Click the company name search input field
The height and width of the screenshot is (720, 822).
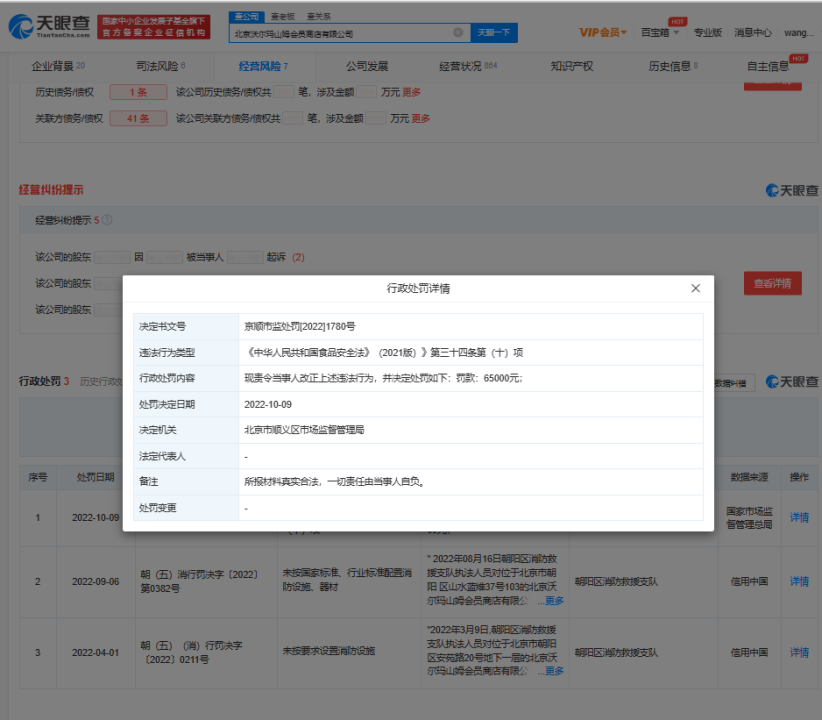(x=340, y=32)
